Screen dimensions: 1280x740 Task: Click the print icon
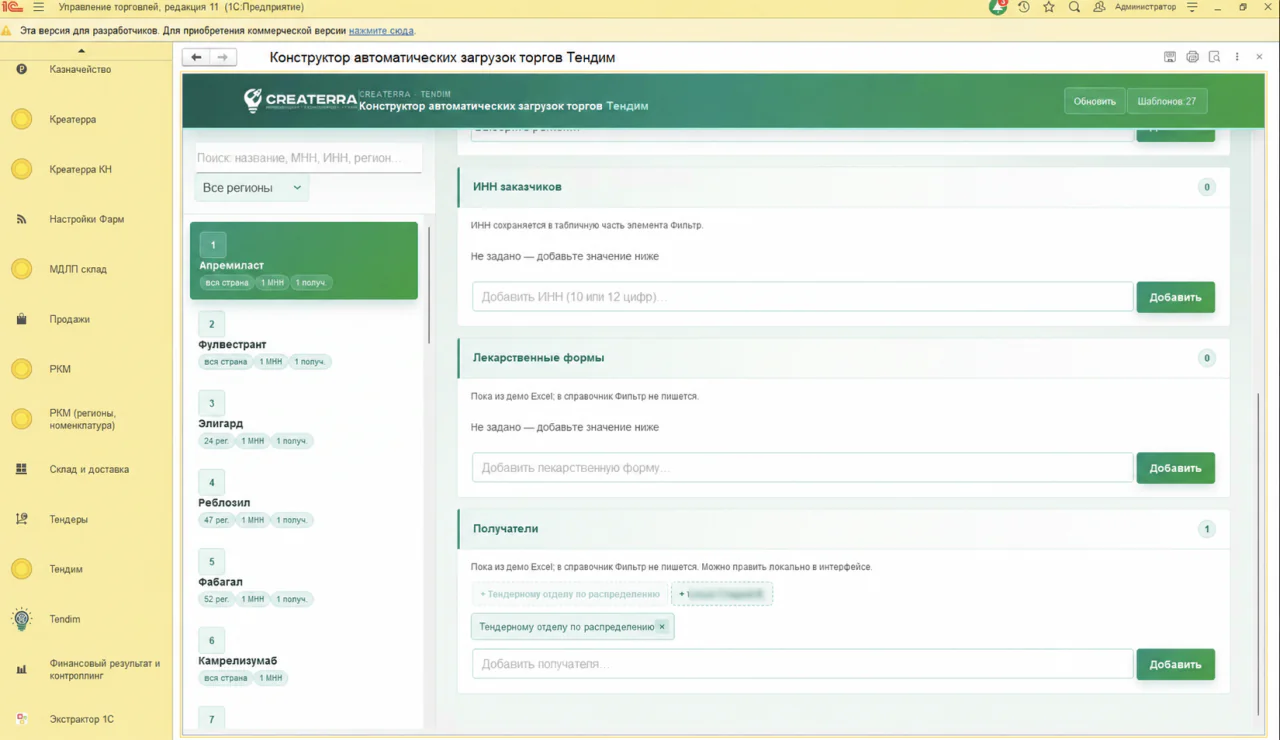click(1192, 57)
